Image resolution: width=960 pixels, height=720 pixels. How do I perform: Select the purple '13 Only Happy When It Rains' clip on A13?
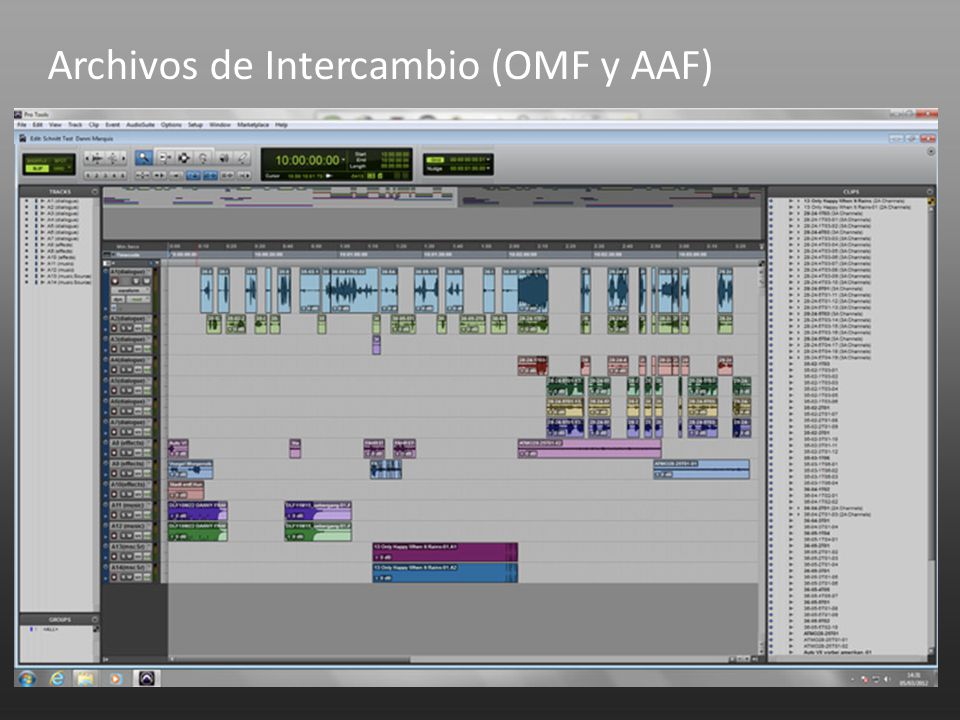445,552
